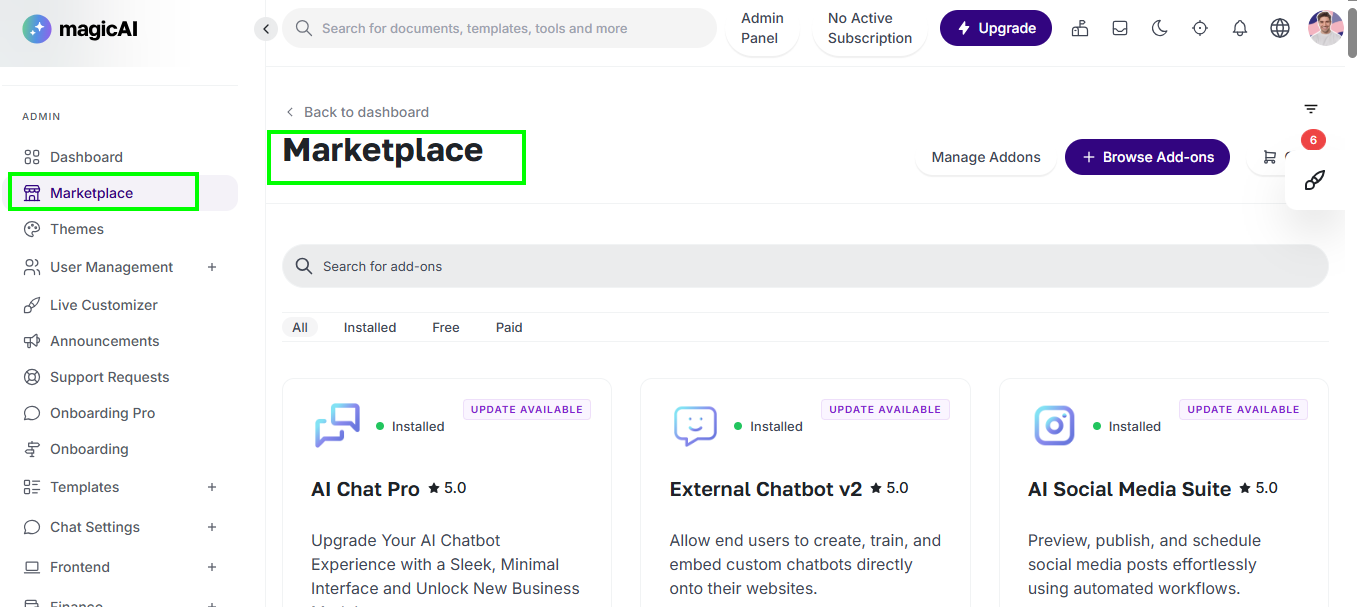
Task: Click the filter lines icon
Action: coord(1311,109)
